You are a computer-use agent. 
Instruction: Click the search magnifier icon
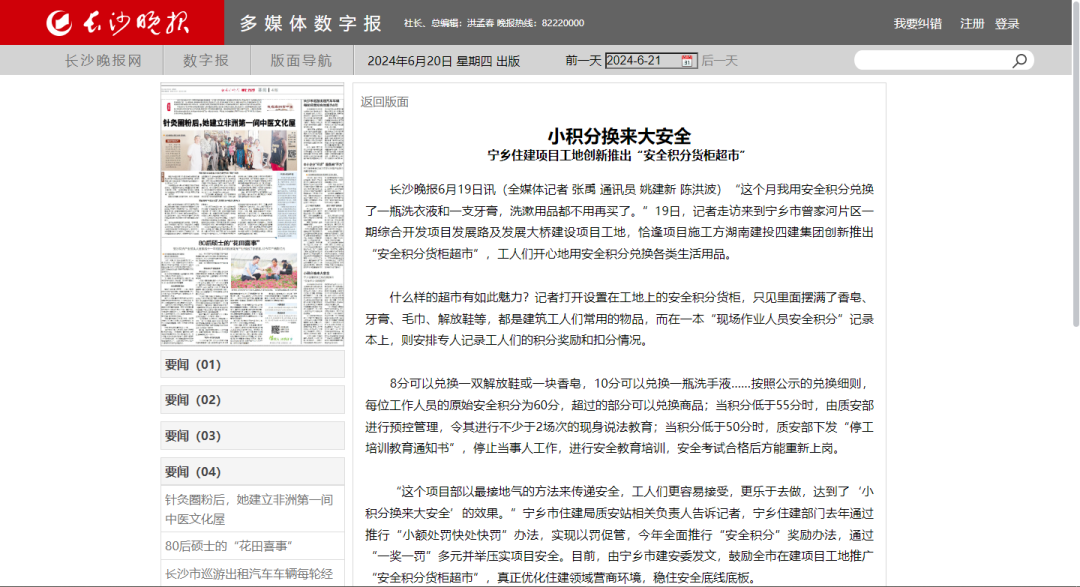[x=1019, y=61]
